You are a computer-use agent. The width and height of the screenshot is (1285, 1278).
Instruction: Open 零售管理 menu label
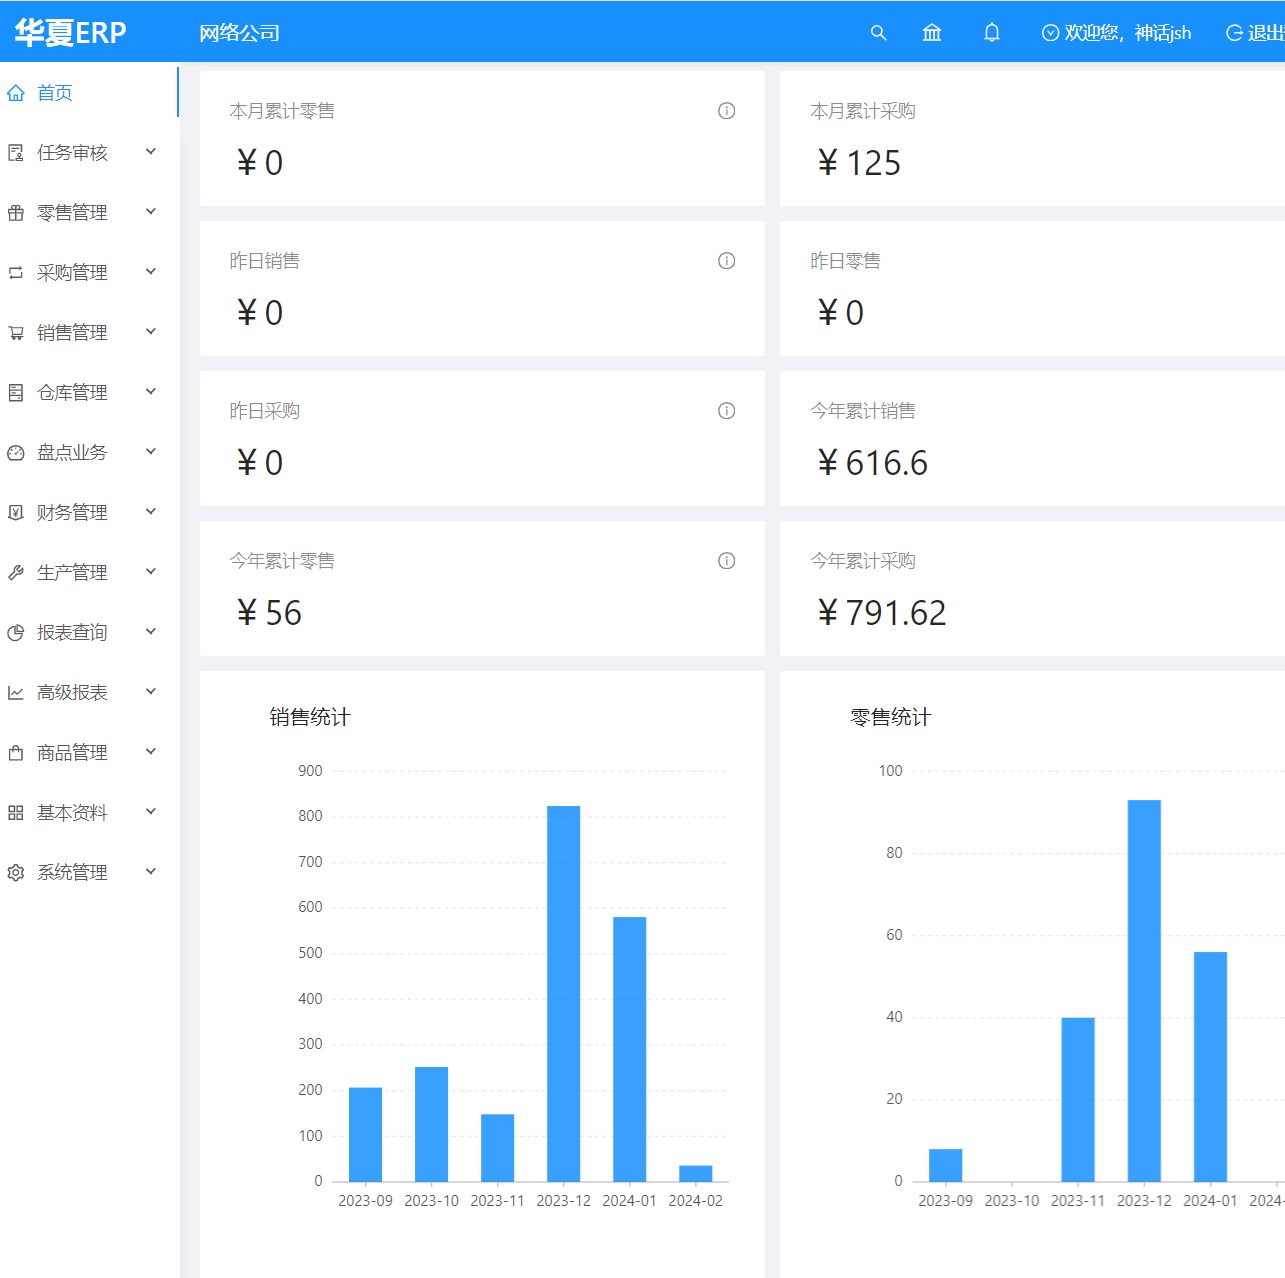(72, 213)
